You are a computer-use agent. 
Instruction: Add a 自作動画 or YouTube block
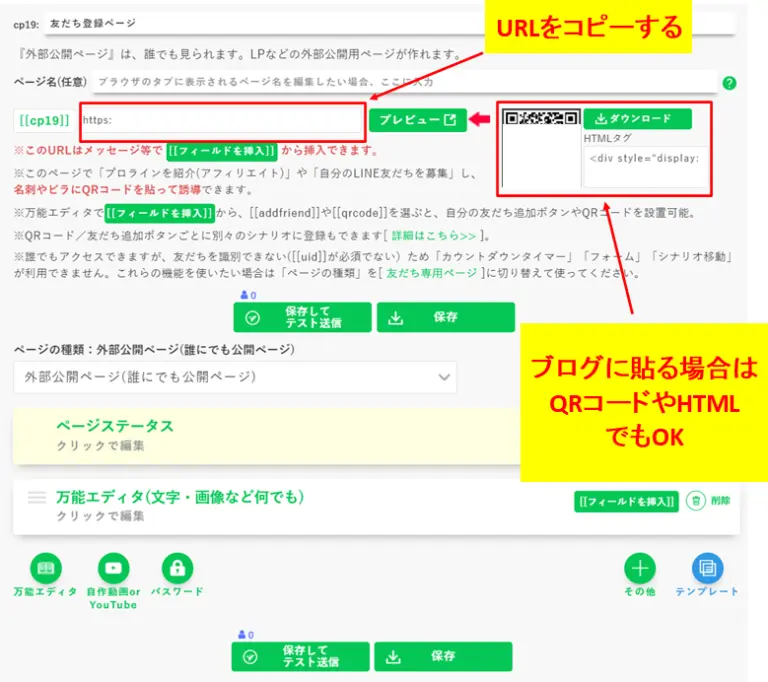114,568
